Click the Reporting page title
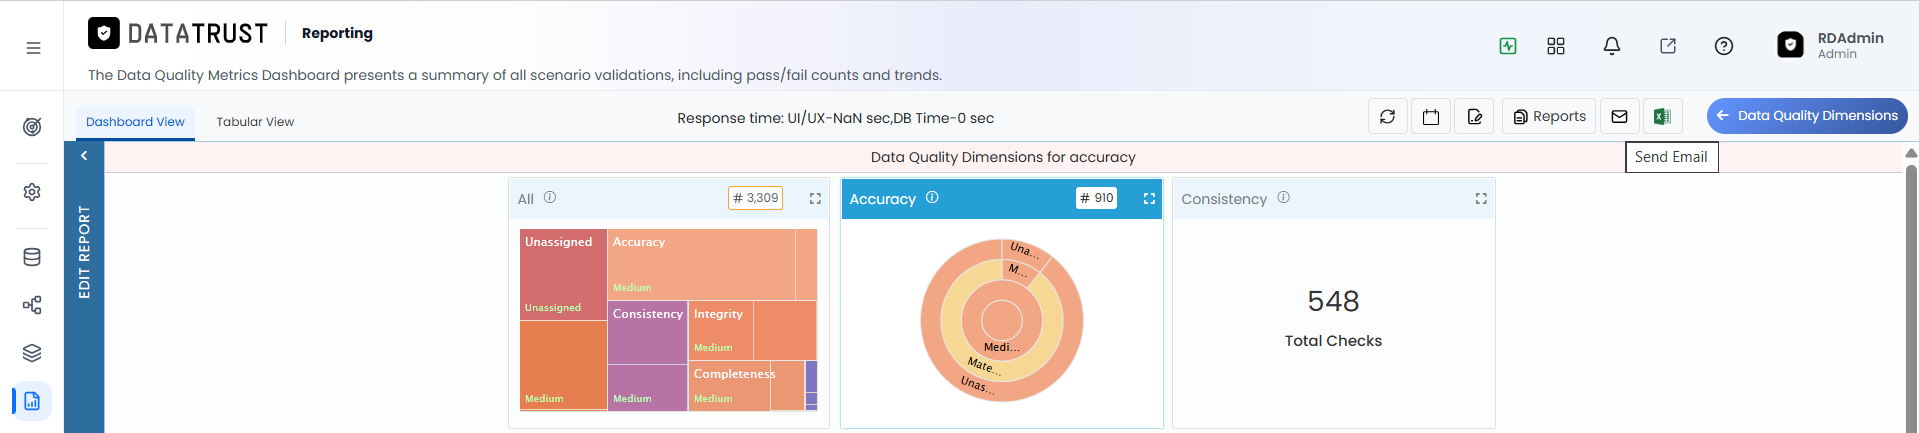This screenshot has width=1919, height=433. pyautogui.click(x=337, y=33)
